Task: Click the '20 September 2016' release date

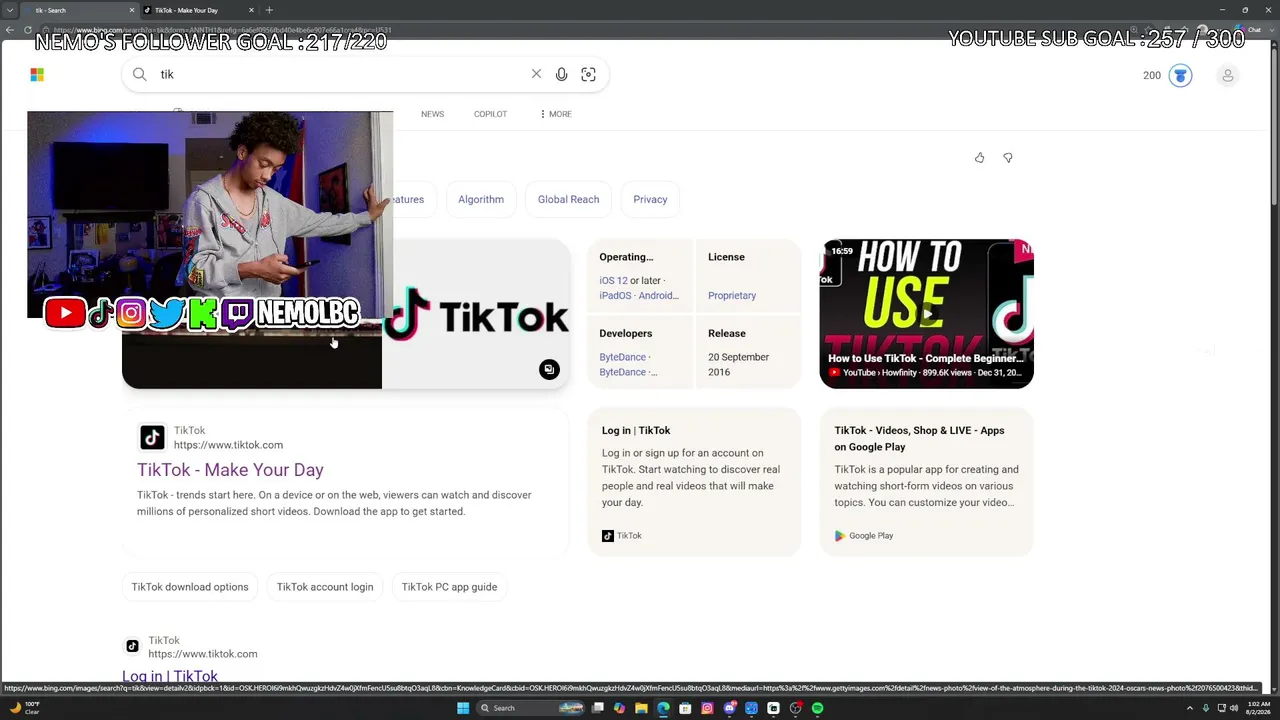Action: coord(739,365)
